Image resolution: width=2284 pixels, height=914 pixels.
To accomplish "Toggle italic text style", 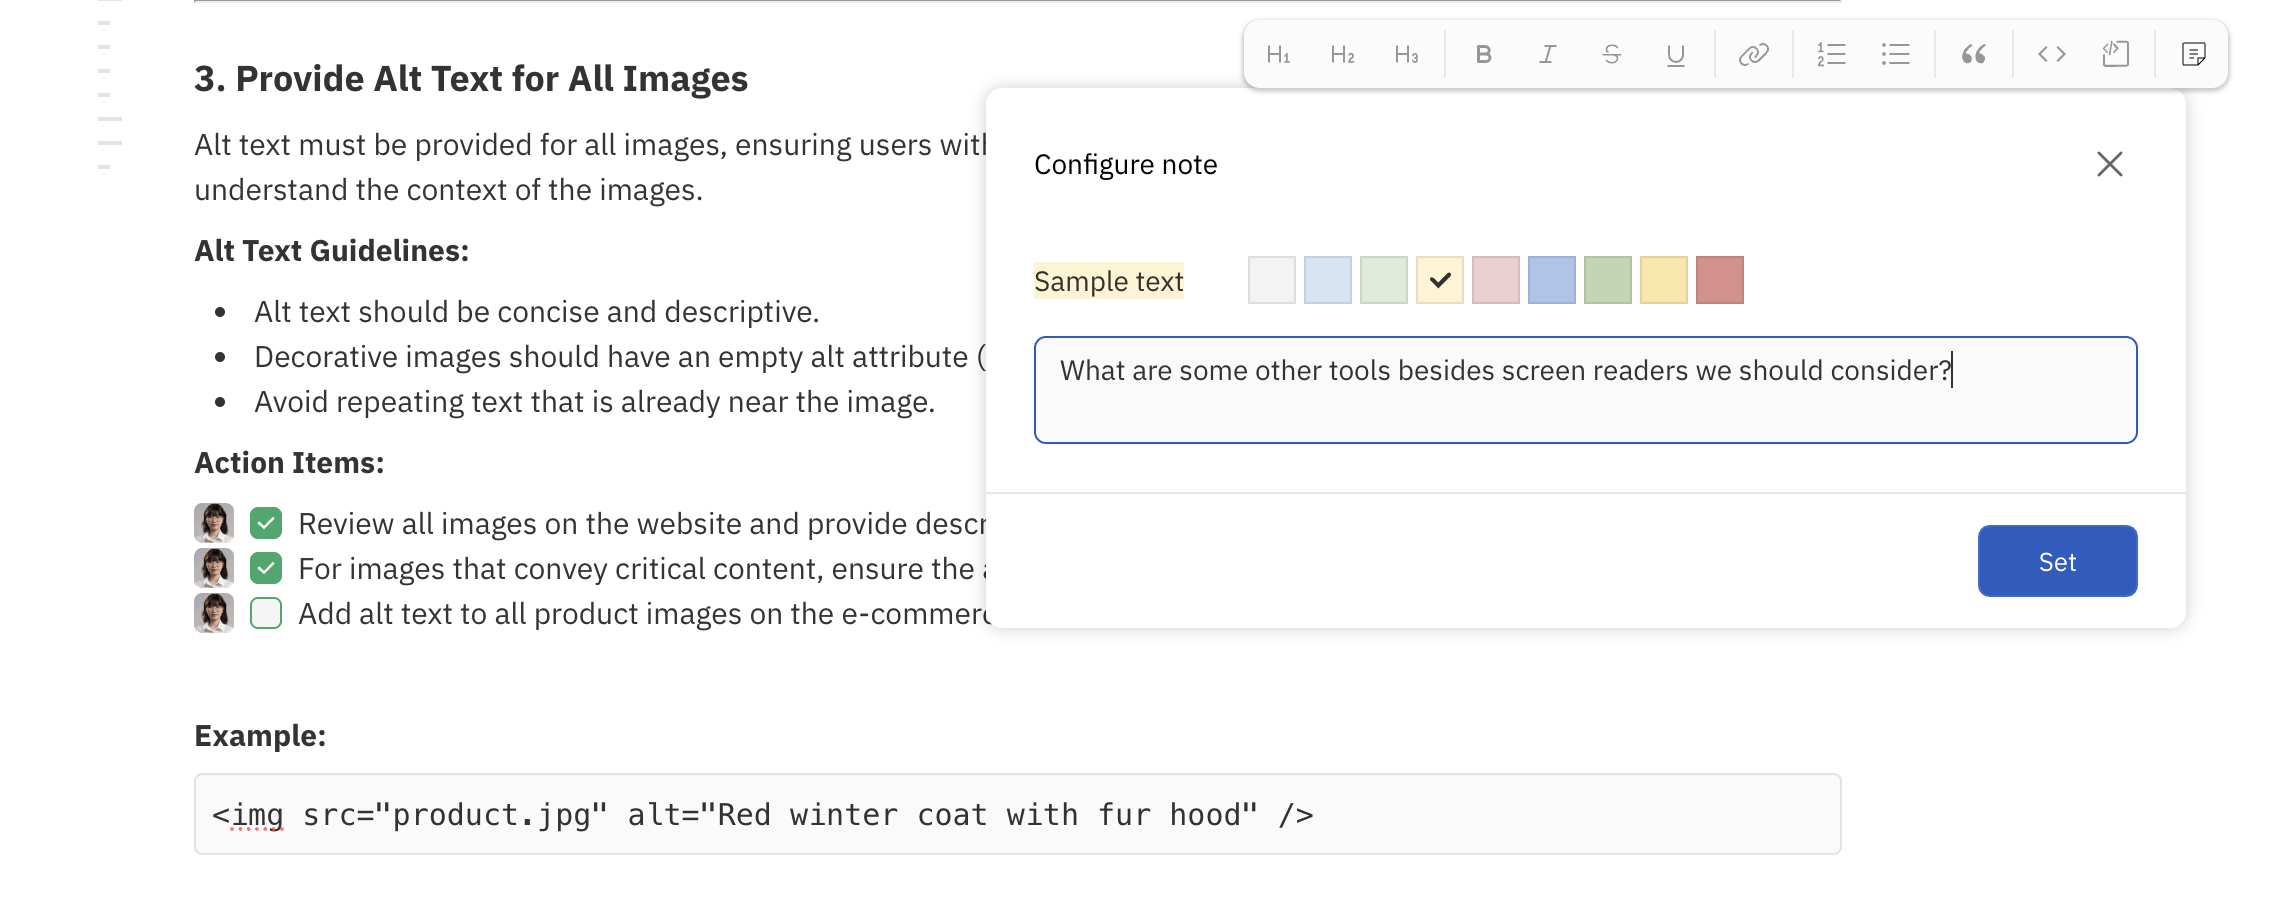I will coord(1547,55).
